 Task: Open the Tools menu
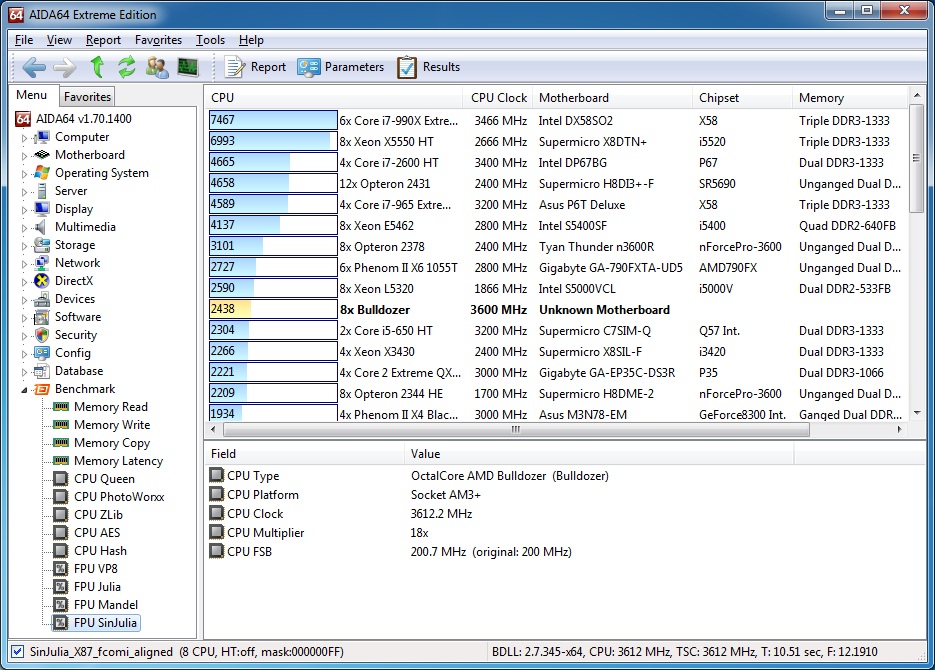tap(210, 40)
